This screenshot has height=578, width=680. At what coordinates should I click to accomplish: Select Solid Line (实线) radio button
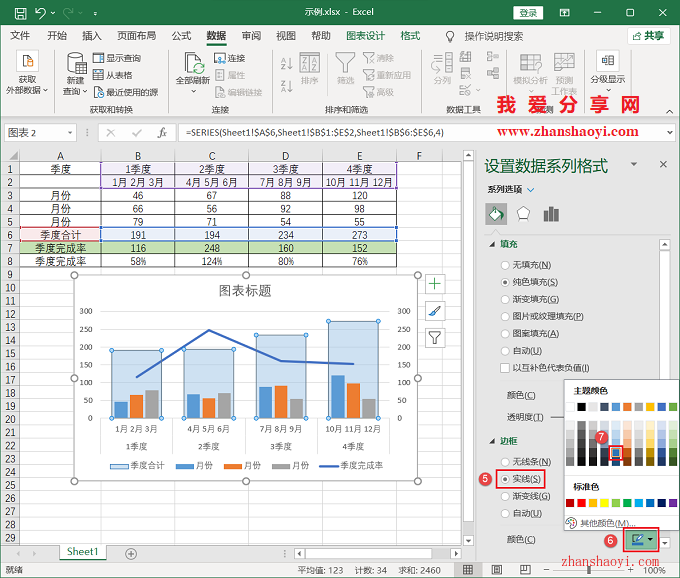(x=505, y=479)
